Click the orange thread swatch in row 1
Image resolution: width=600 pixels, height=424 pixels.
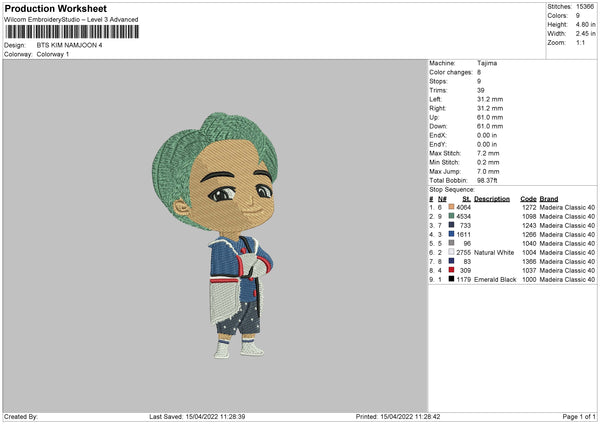point(451,207)
